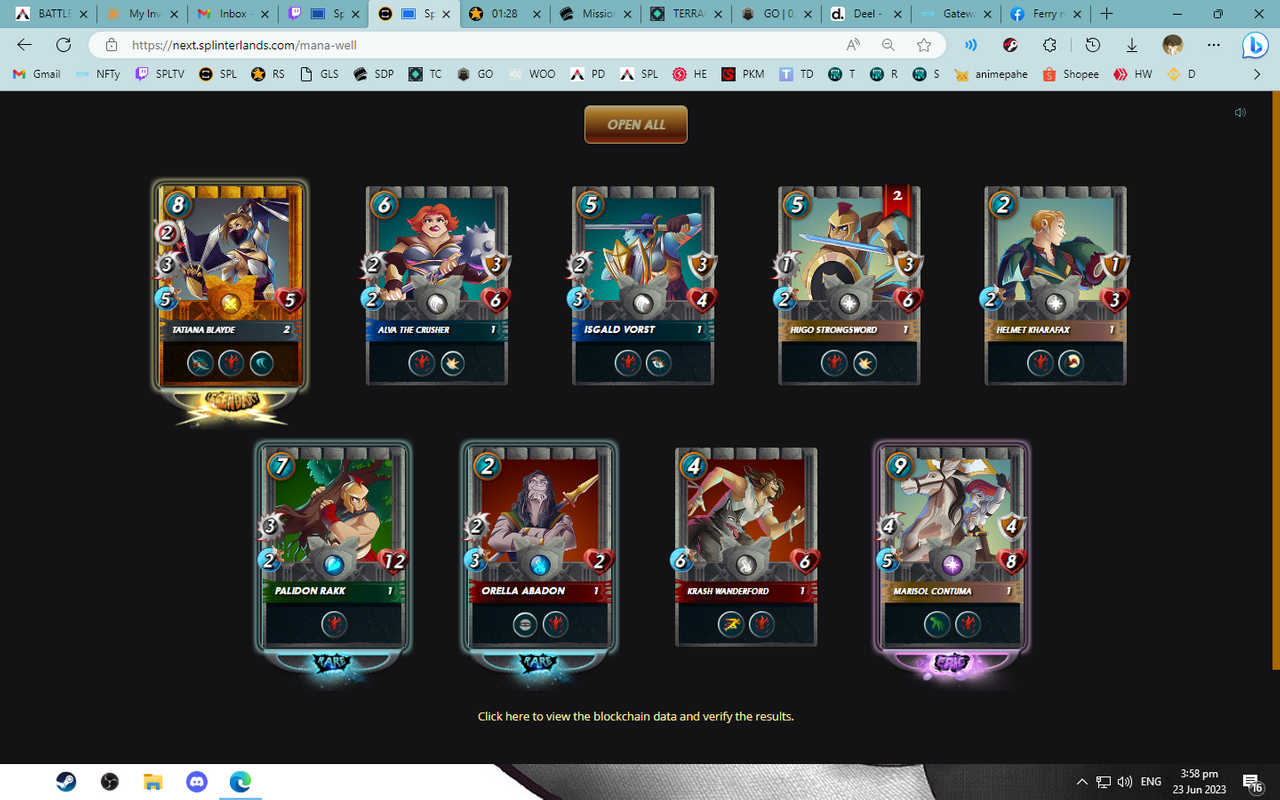Open browser history clock icon

pyautogui.click(x=1093, y=45)
